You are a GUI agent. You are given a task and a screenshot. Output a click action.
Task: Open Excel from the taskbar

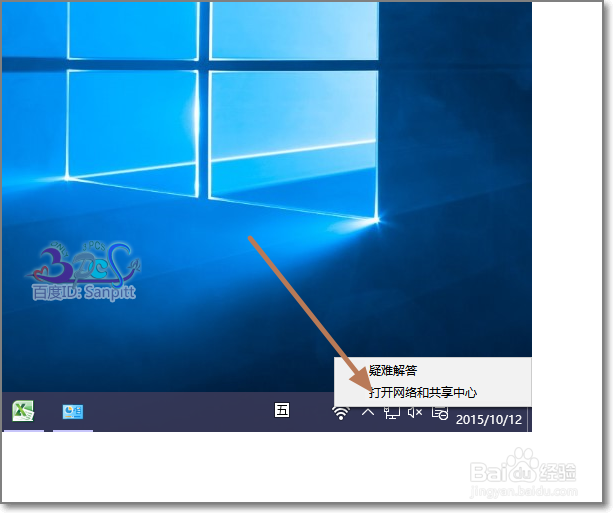pos(23,411)
